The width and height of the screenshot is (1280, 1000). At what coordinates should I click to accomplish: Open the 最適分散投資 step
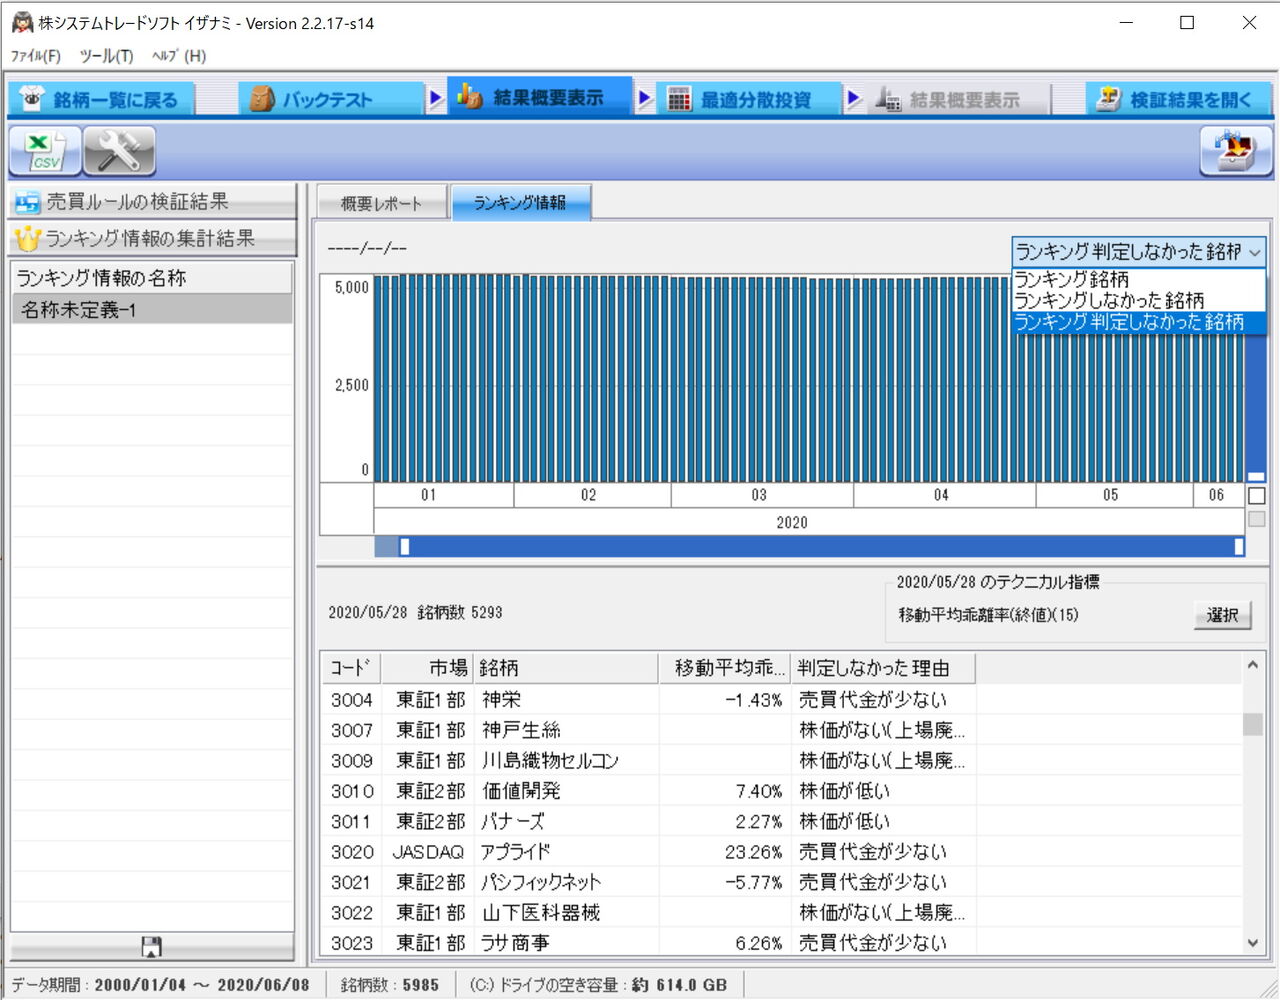tap(748, 99)
